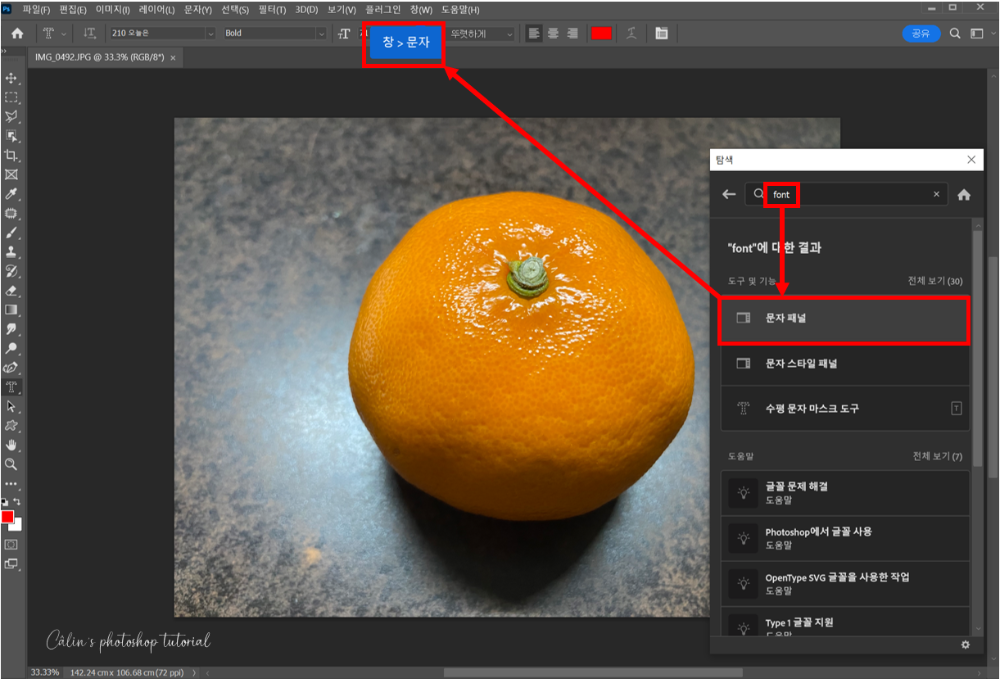Open the 문자 스타일 패널 result
Screen dimensions: 1000x680
click(x=844, y=364)
